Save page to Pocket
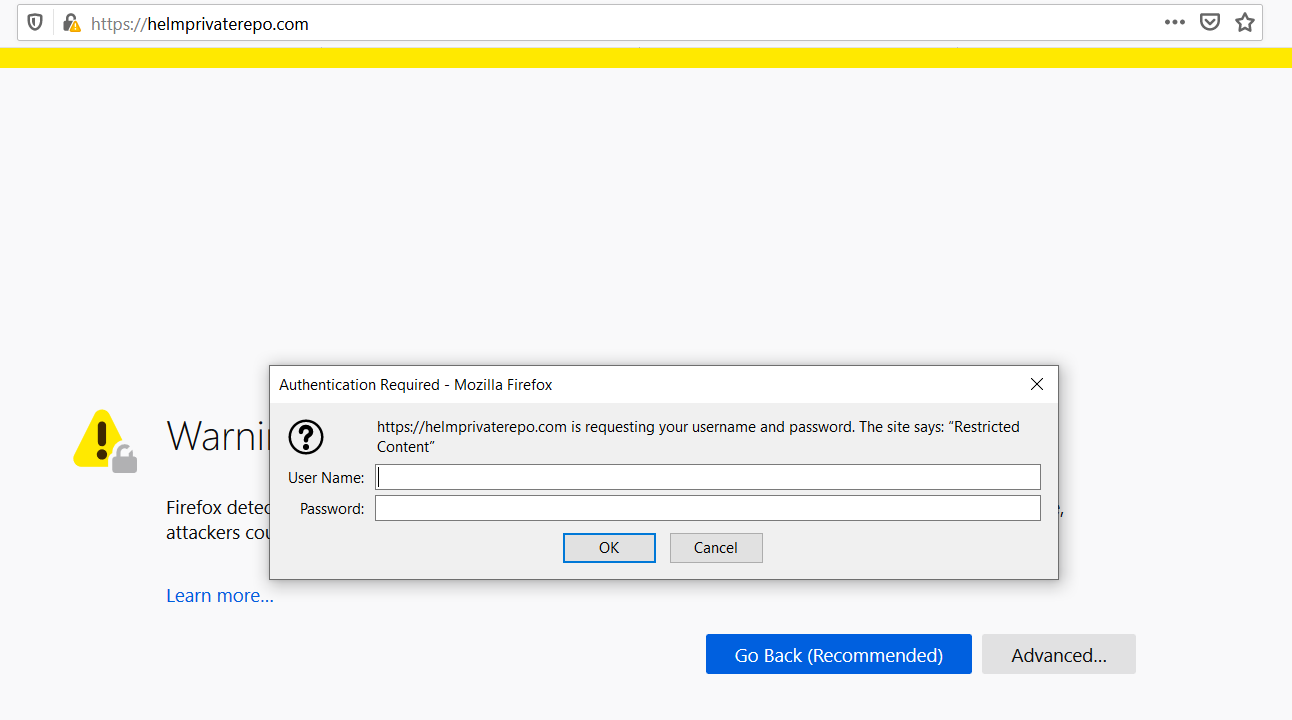 click(1209, 21)
